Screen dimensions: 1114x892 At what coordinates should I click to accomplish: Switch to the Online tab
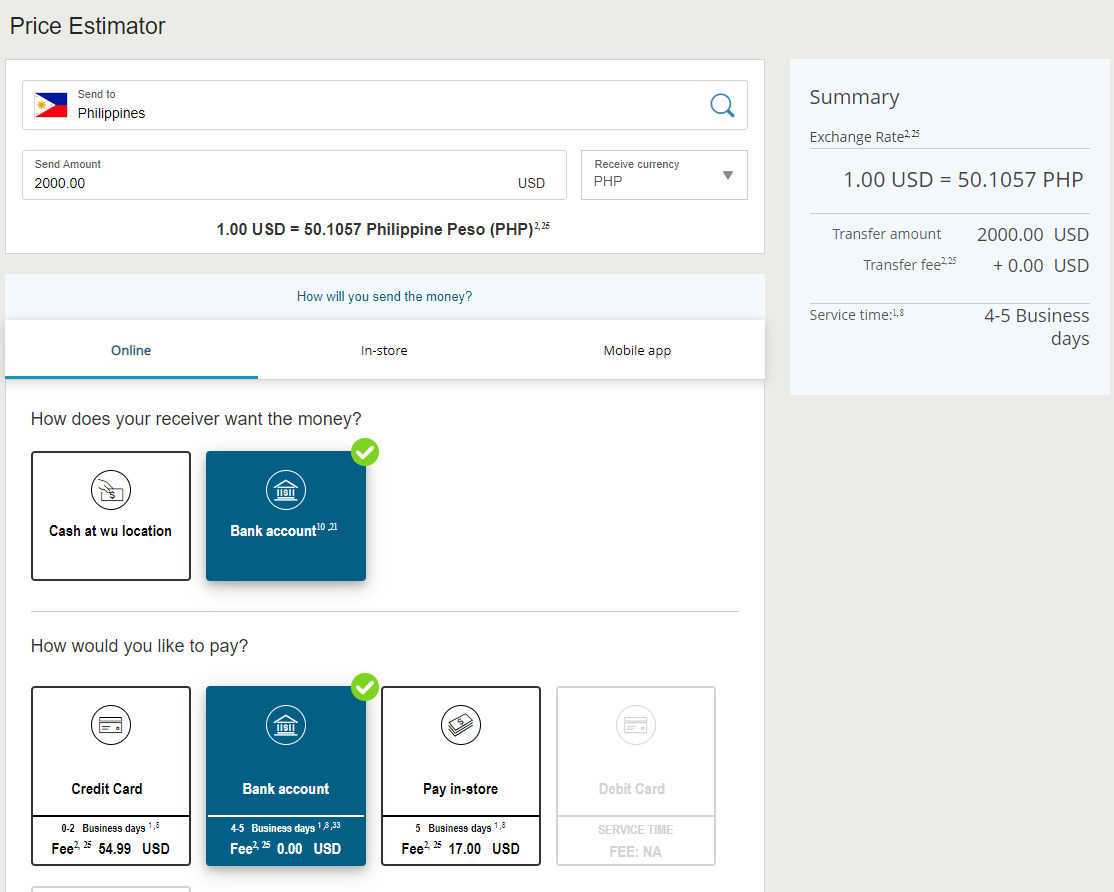[x=131, y=350]
